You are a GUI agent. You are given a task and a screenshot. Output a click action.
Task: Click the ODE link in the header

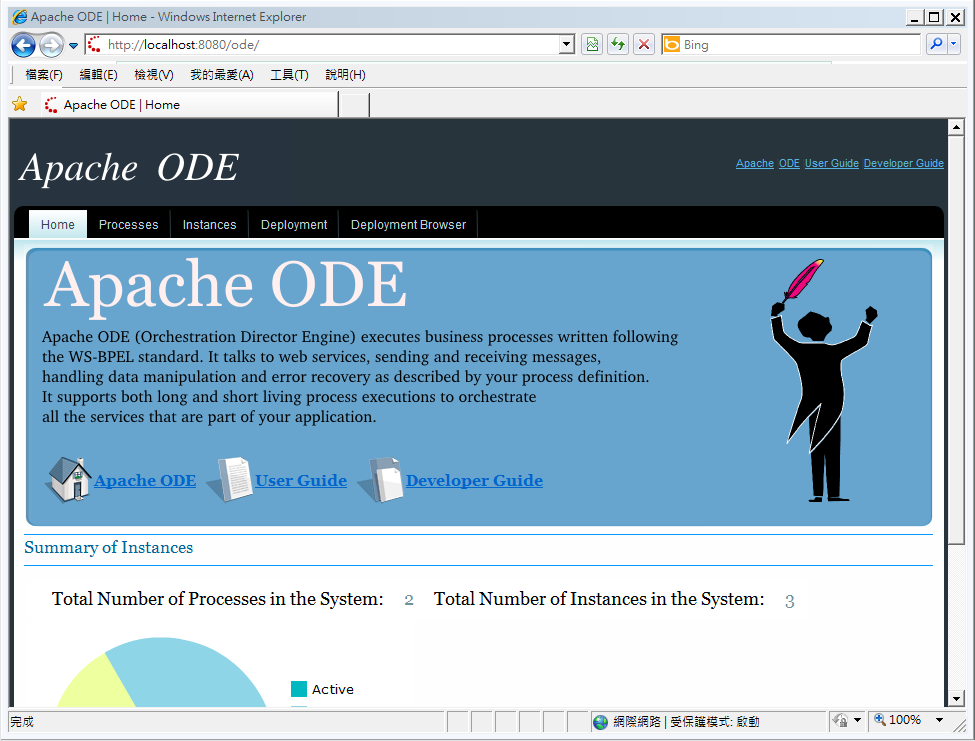[789, 163]
